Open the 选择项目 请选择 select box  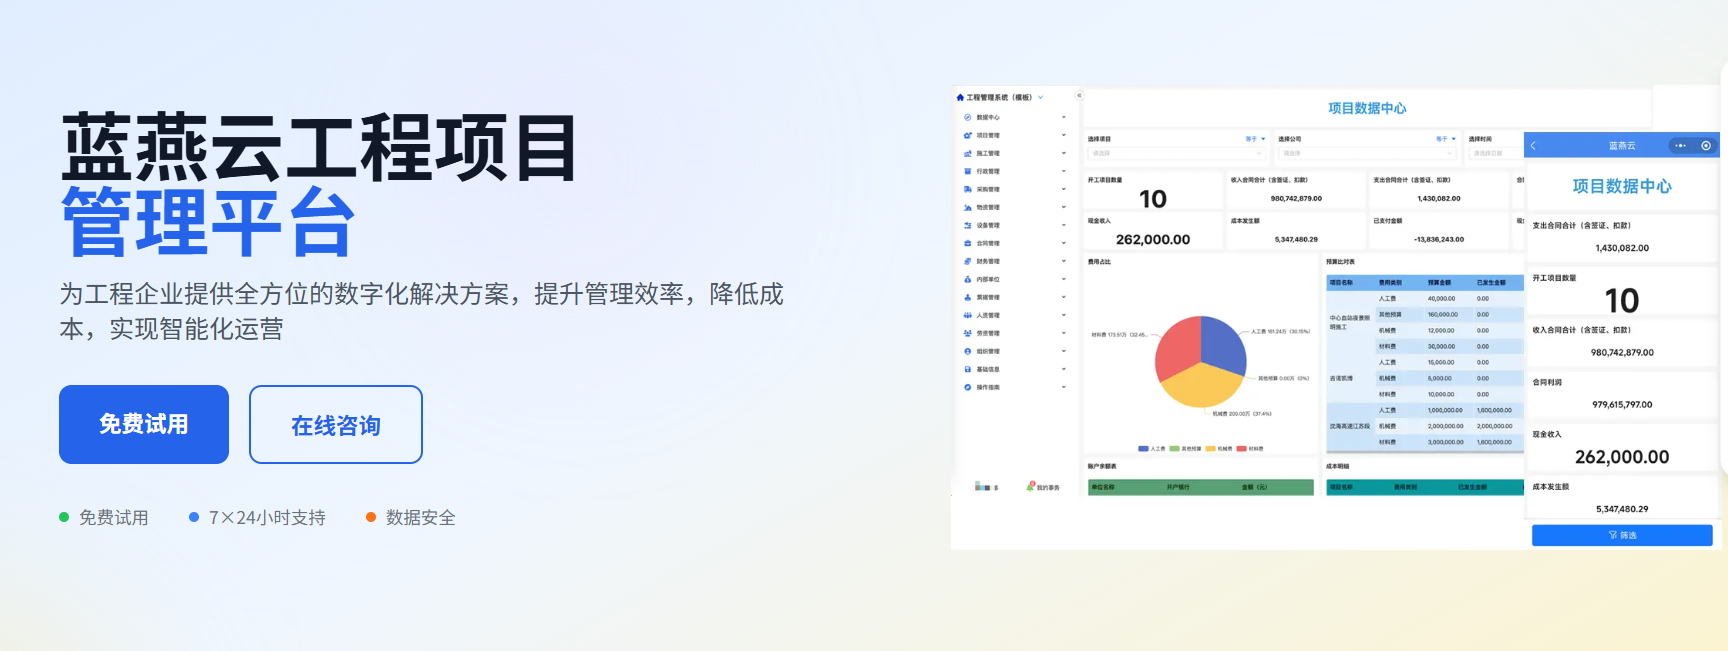tap(1177, 153)
